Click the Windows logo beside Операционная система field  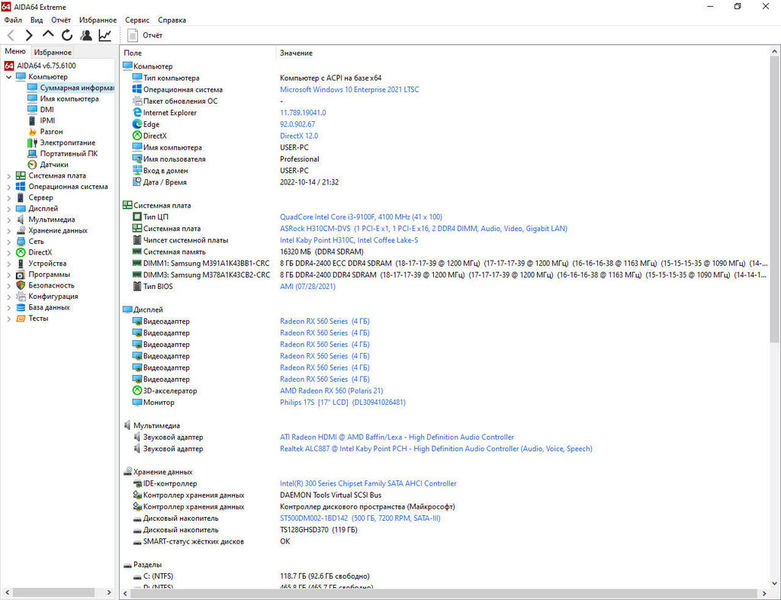(137, 89)
